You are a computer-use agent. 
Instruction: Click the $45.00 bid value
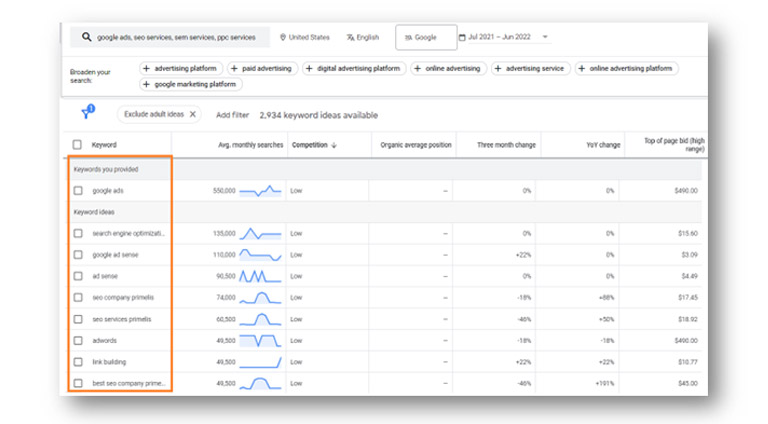(x=688, y=383)
